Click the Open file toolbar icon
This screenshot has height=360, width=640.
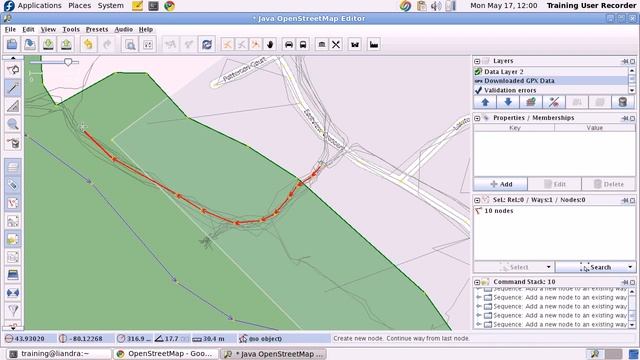click(12, 44)
